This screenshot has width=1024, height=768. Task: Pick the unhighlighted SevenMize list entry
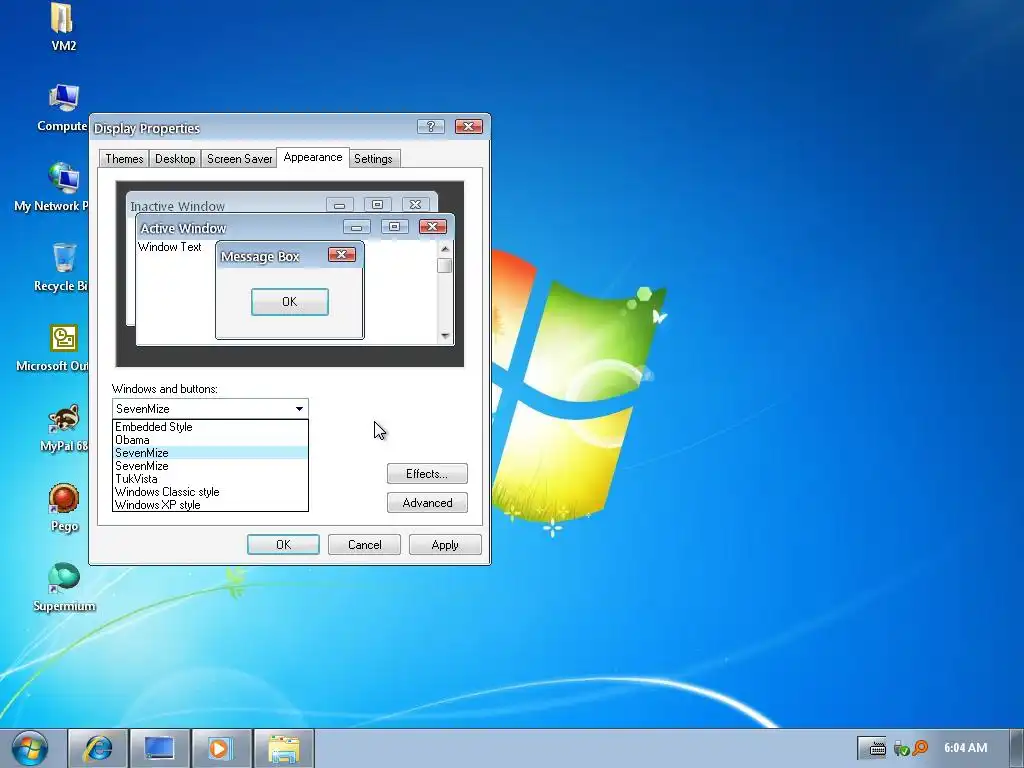(x=210, y=466)
